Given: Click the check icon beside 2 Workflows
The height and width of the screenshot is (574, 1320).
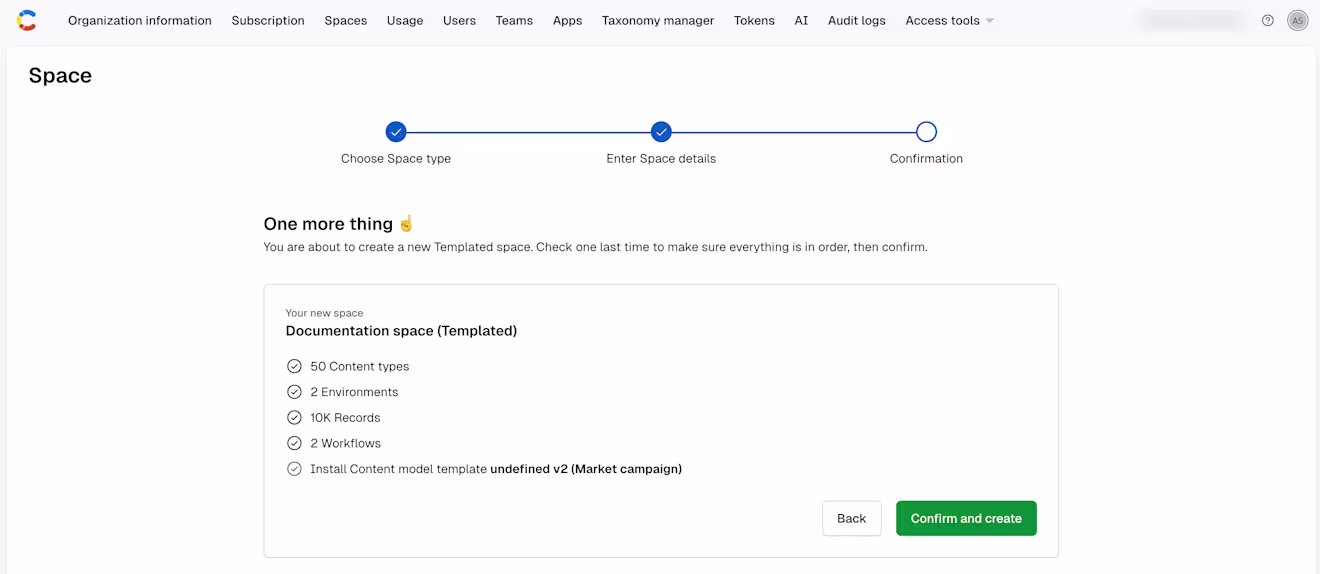Looking at the screenshot, I should [x=294, y=443].
